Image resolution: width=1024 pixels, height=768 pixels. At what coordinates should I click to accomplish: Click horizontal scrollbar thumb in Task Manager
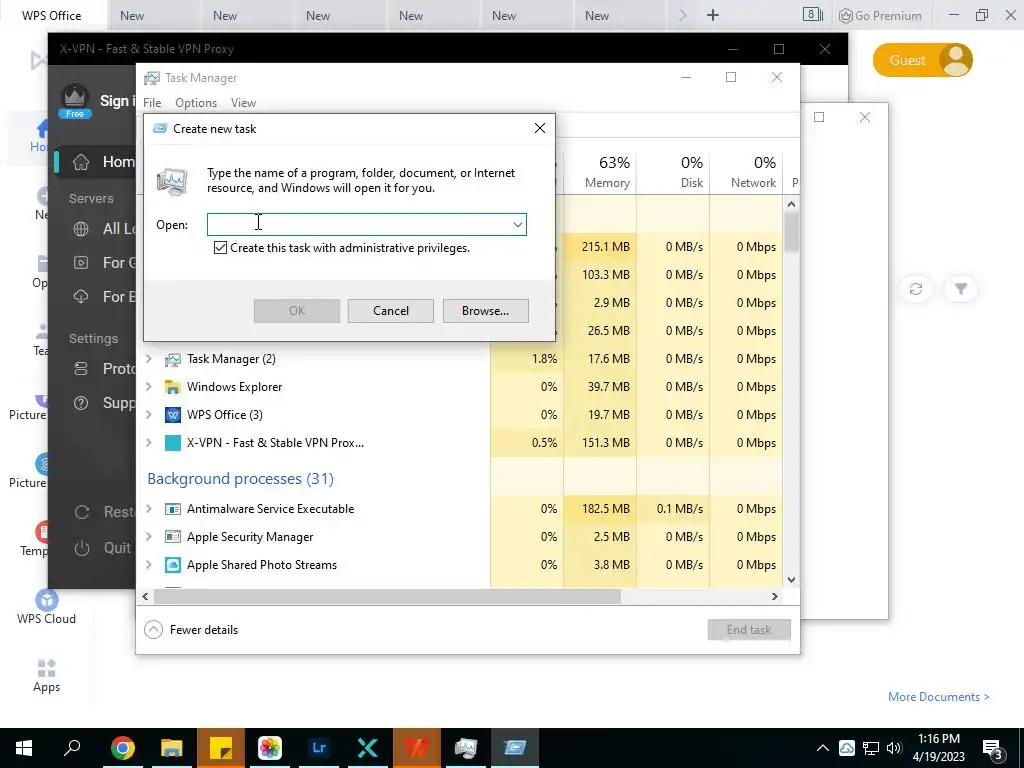coord(387,596)
